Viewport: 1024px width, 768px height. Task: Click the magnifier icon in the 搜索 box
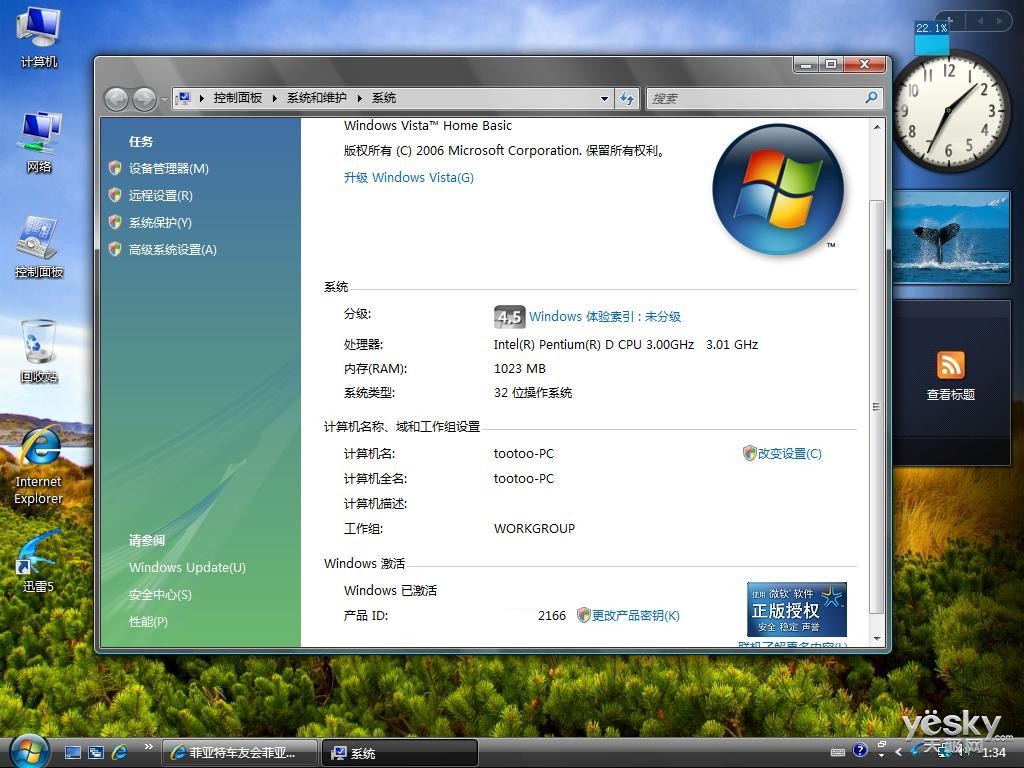tap(869, 98)
